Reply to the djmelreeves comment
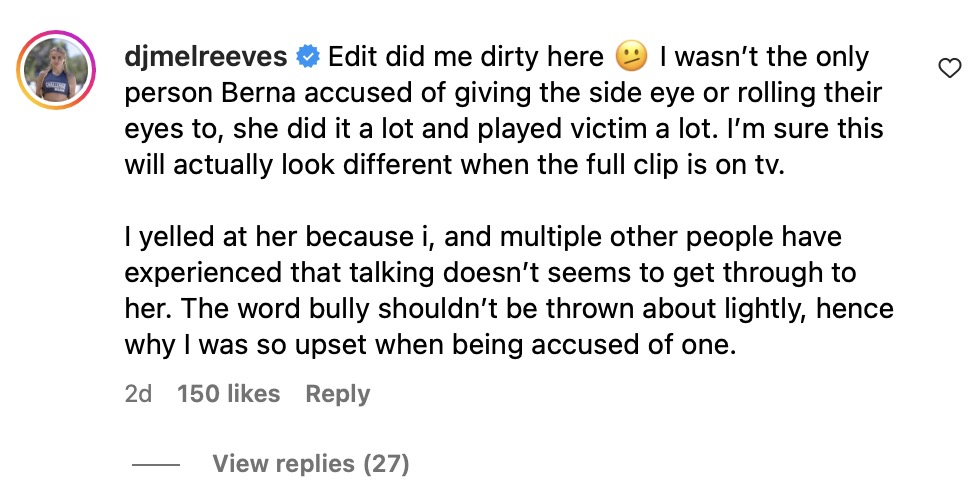 pyautogui.click(x=337, y=394)
